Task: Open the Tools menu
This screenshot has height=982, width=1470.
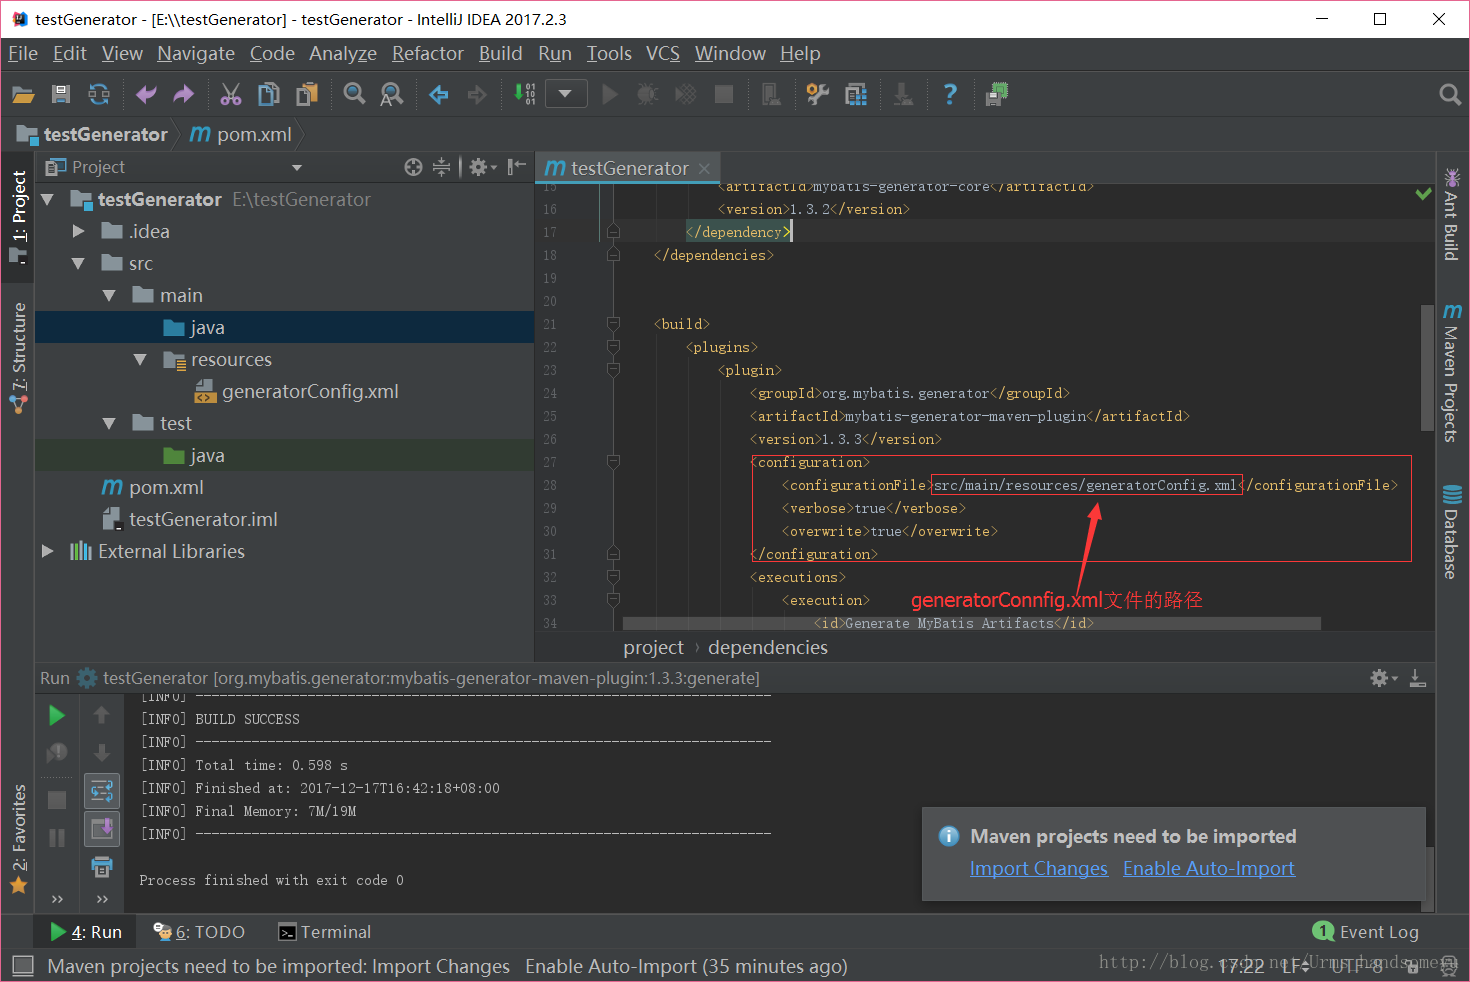Action: pyautogui.click(x=609, y=53)
